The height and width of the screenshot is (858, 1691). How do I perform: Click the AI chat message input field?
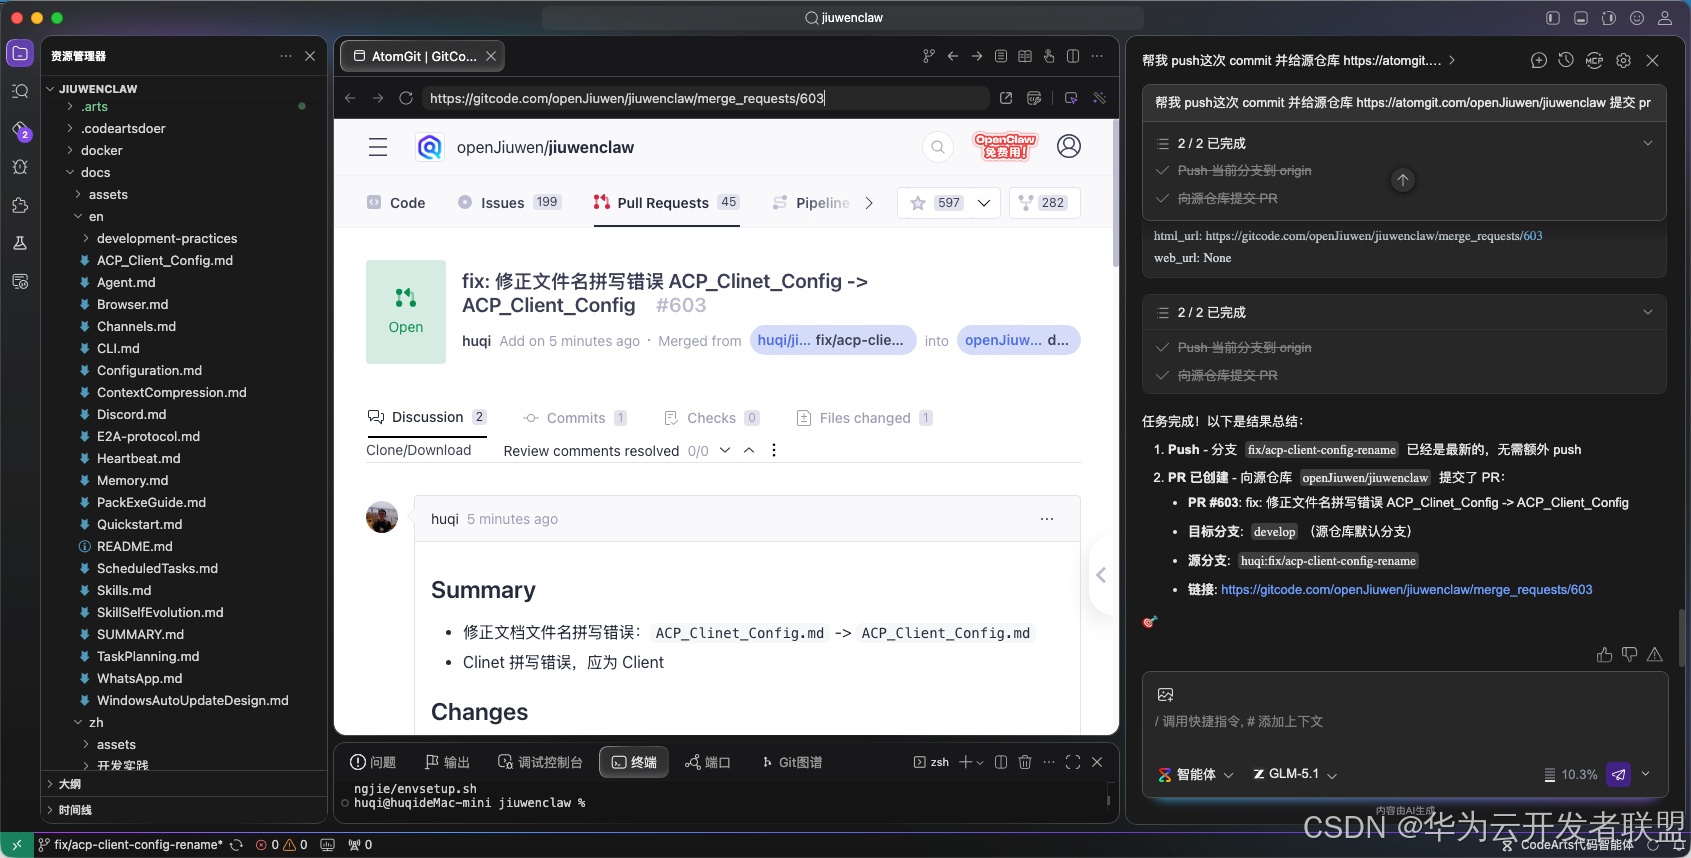1404,722
